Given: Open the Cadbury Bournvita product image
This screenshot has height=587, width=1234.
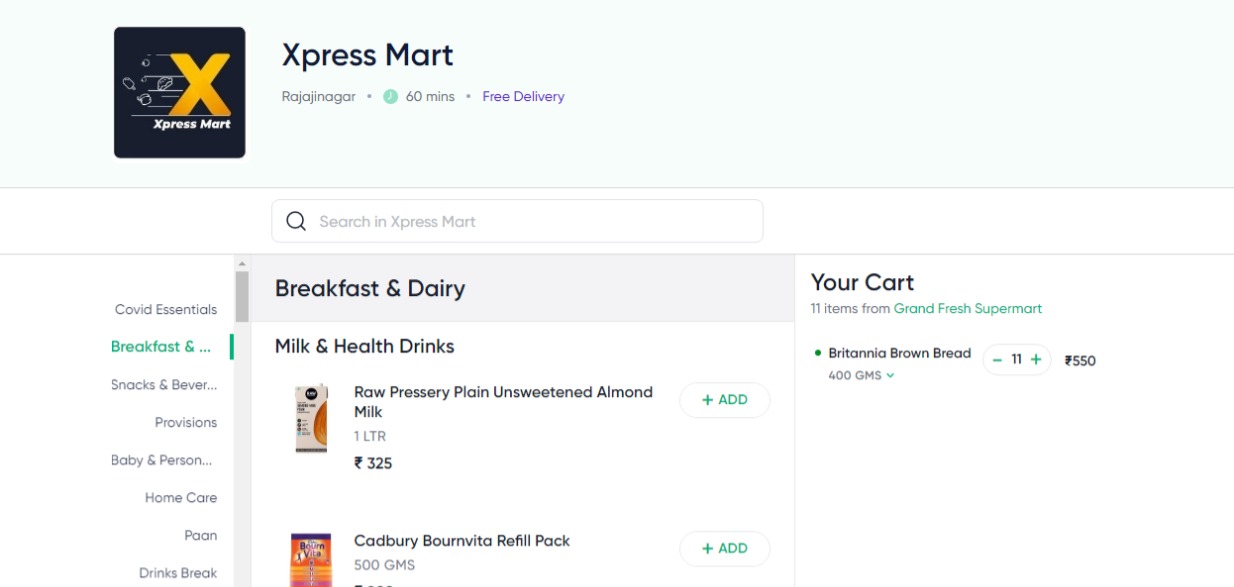Looking at the screenshot, I should [x=311, y=560].
